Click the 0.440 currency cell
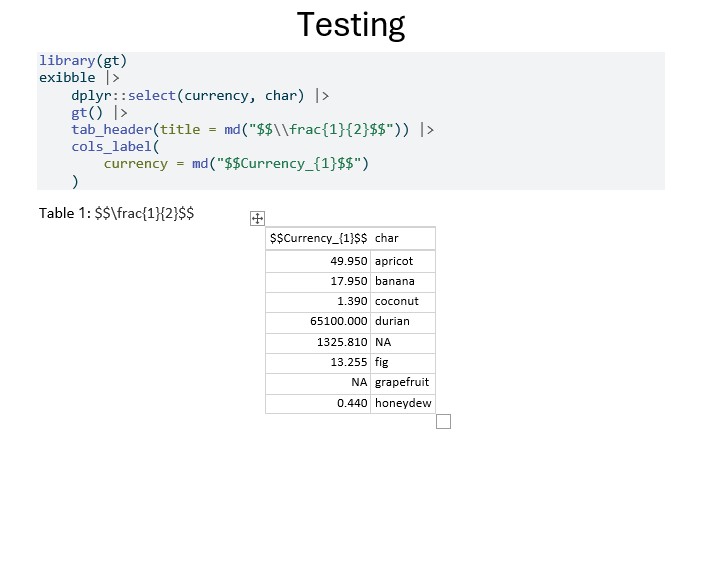Screen dimensions: 728x569 [x=318, y=403]
